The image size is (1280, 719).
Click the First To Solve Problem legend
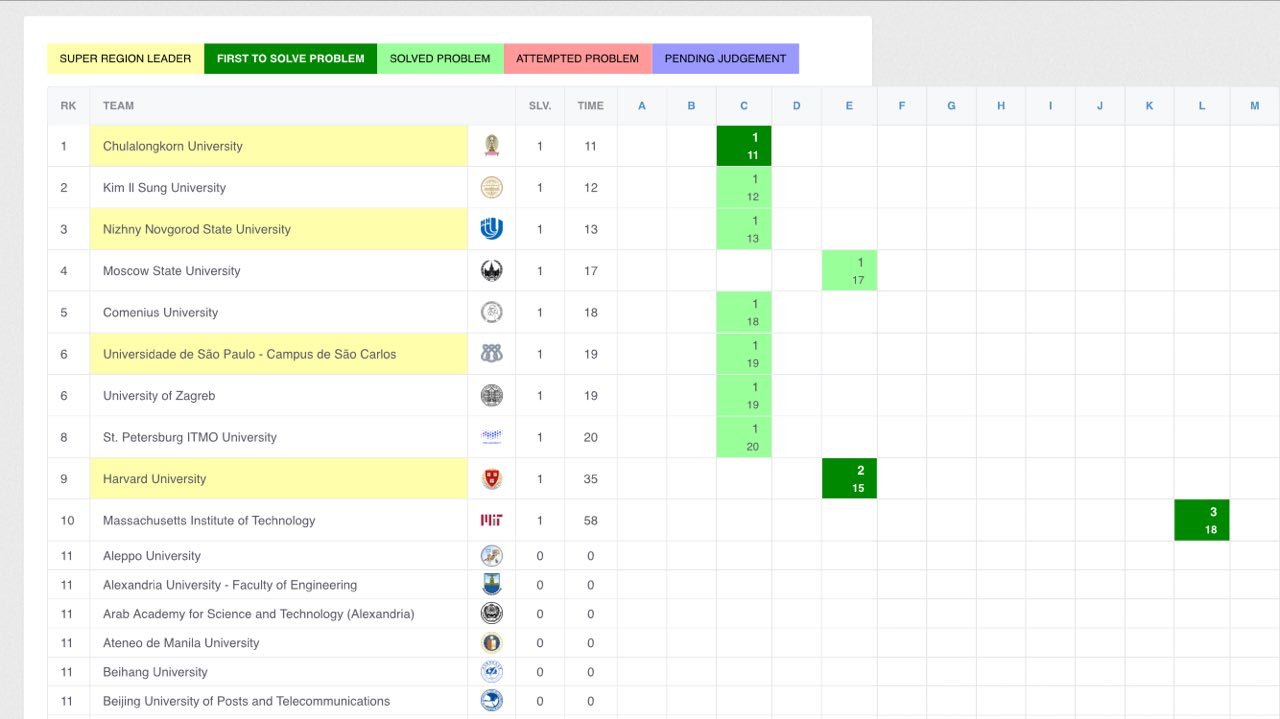click(290, 59)
